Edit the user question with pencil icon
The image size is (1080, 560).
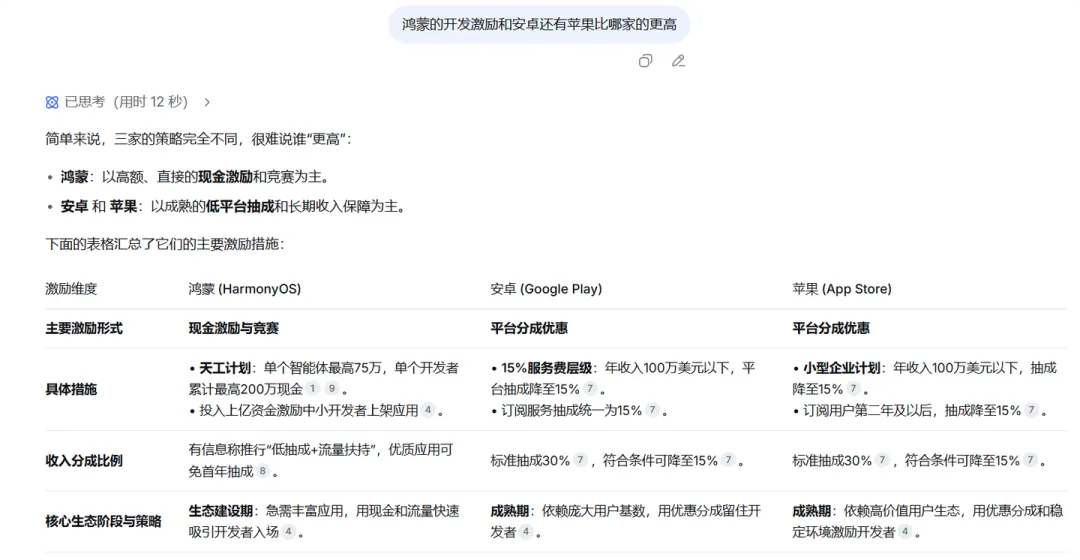click(678, 61)
